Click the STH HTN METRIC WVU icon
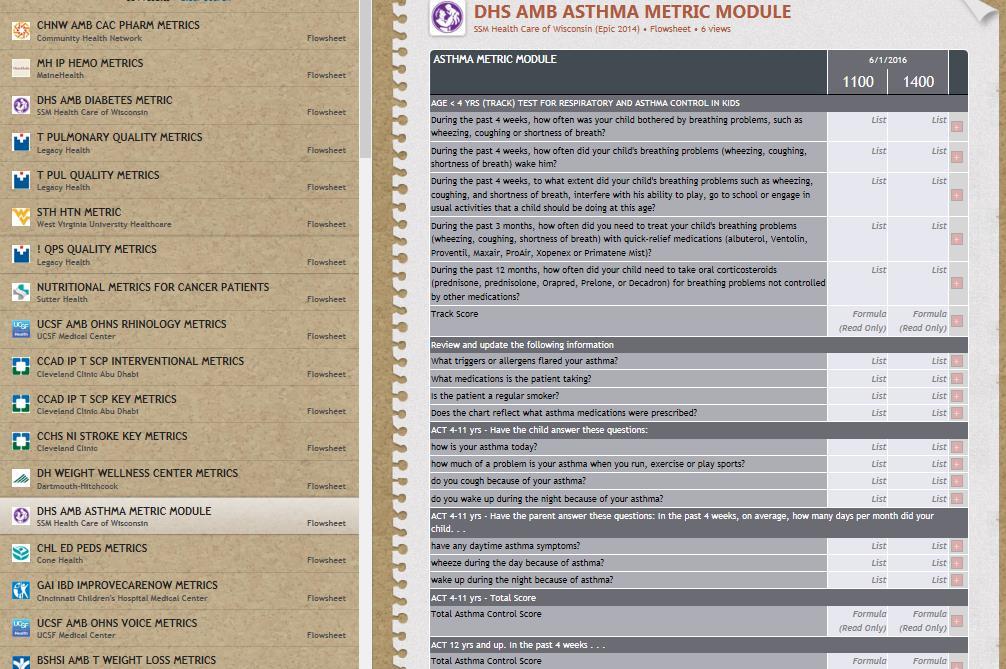This screenshot has height=669, width=1006. coord(21,217)
